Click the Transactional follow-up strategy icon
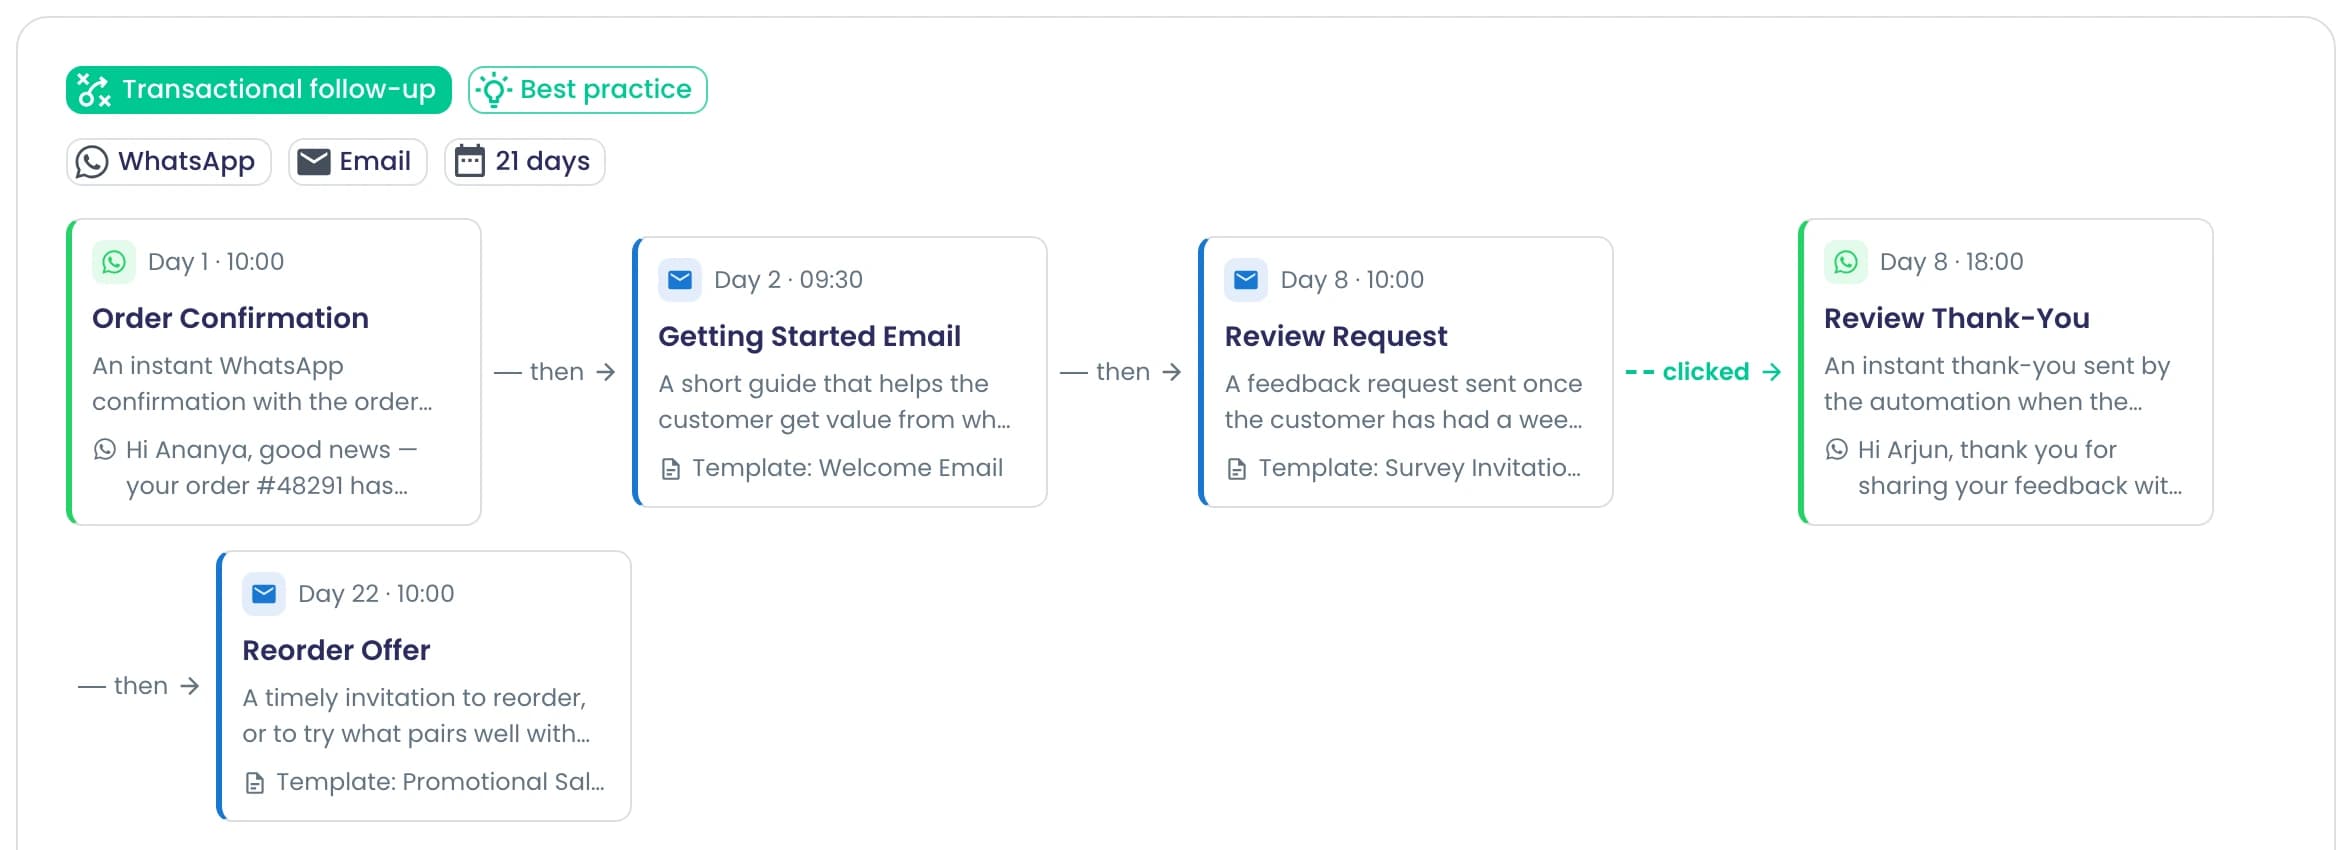Image resolution: width=2352 pixels, height=850 pixels. pos(94,90)
